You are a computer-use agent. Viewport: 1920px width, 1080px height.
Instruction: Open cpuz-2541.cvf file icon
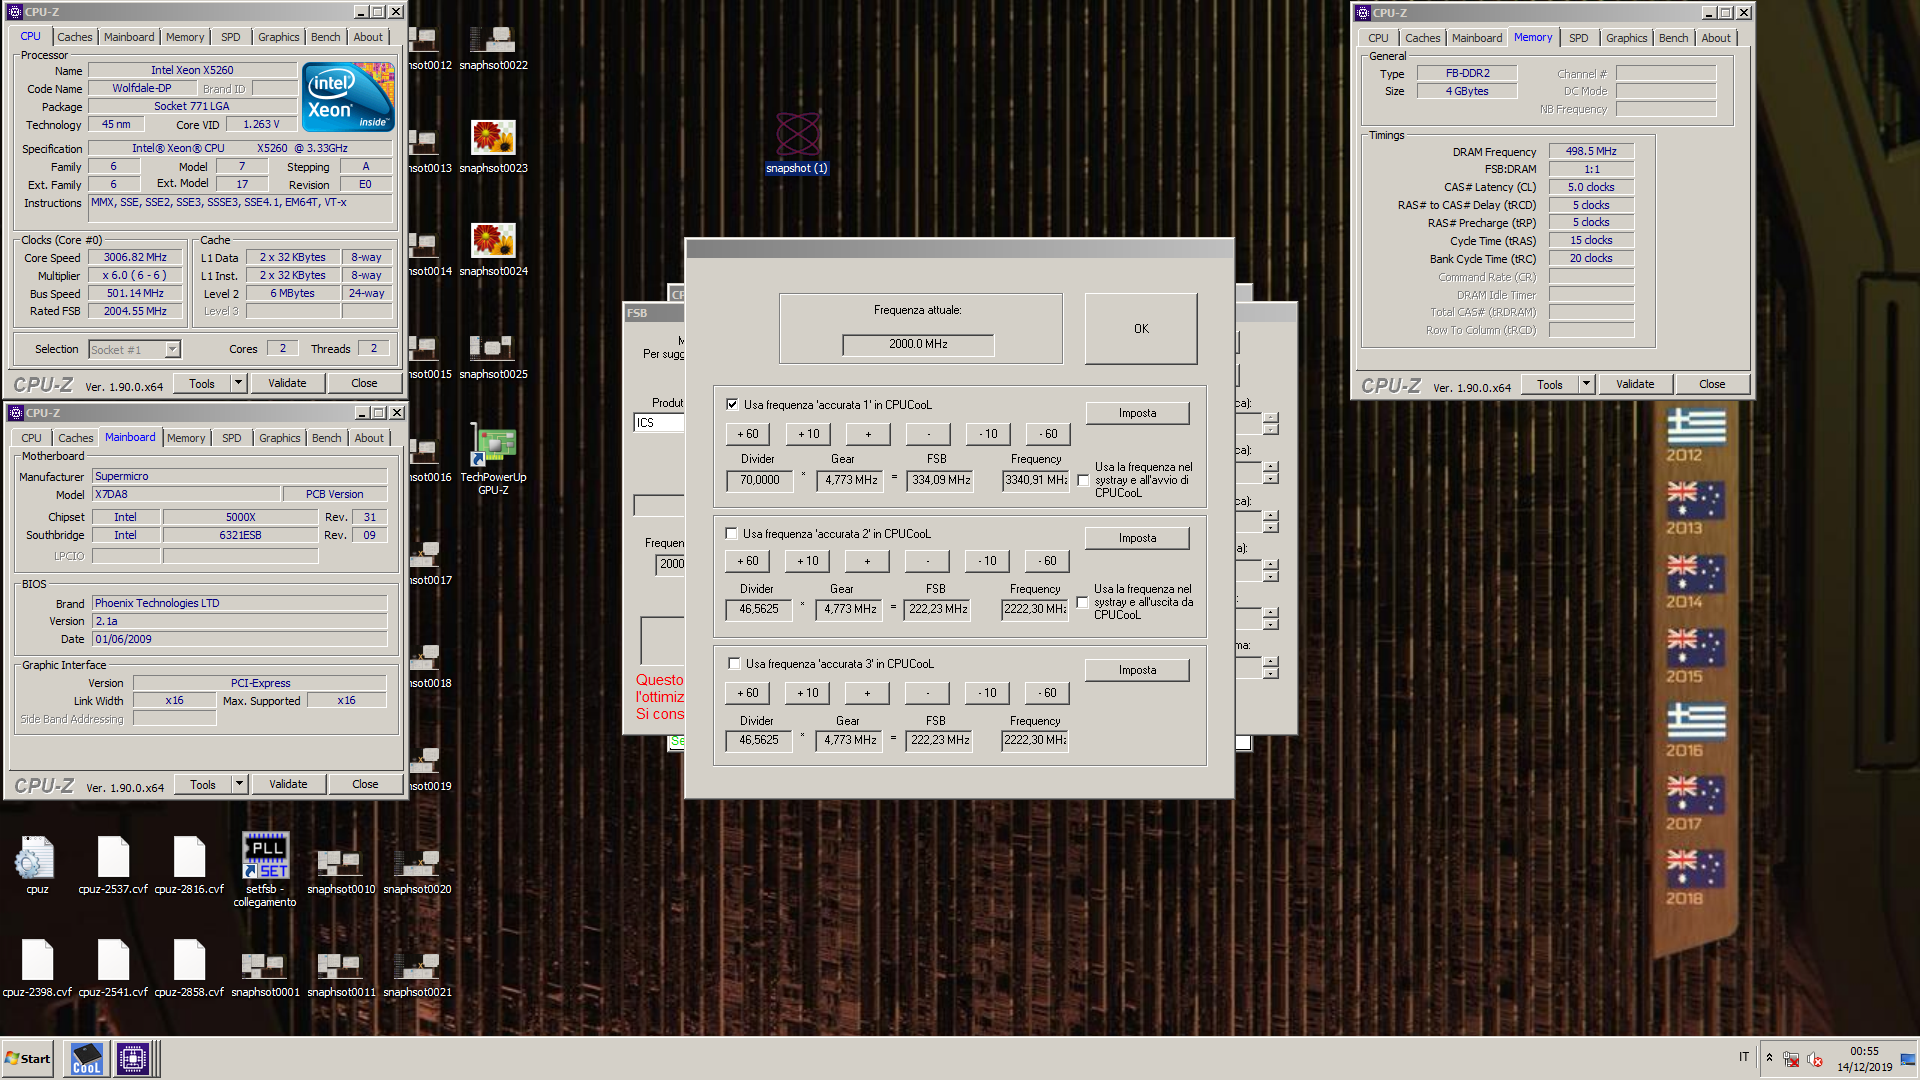tap(113, 968)
